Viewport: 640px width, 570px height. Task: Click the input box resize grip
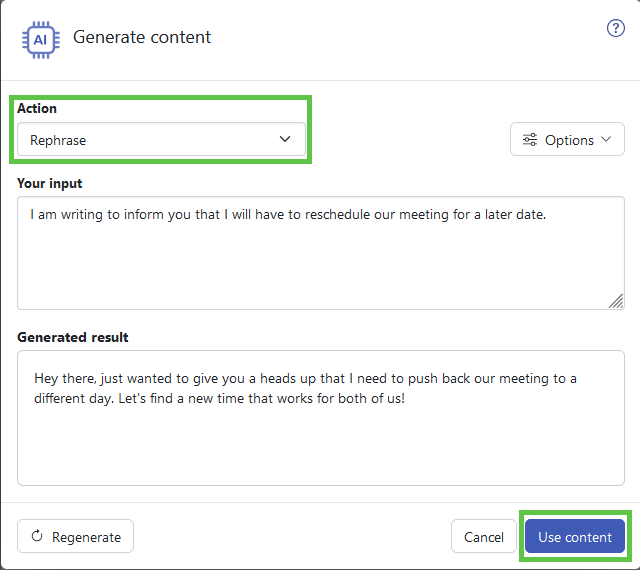(x=616, y=301)
